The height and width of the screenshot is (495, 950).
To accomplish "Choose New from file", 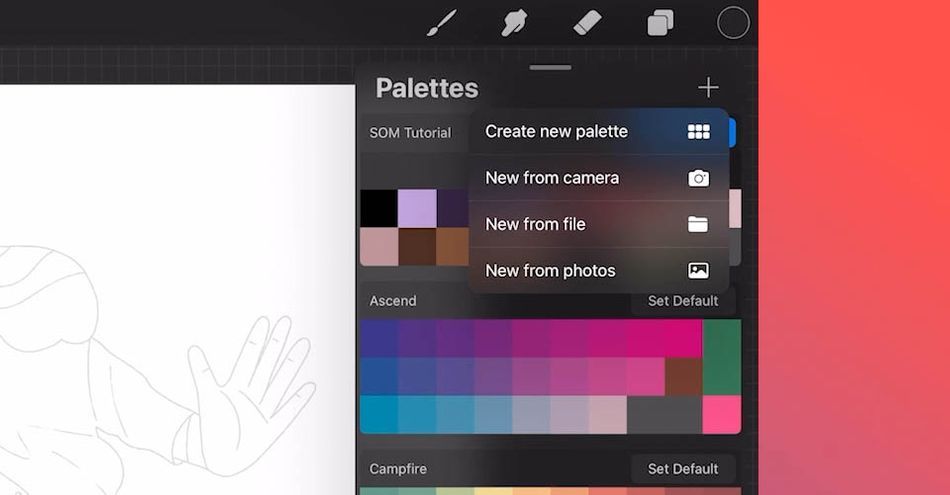I will pos(599,224).
